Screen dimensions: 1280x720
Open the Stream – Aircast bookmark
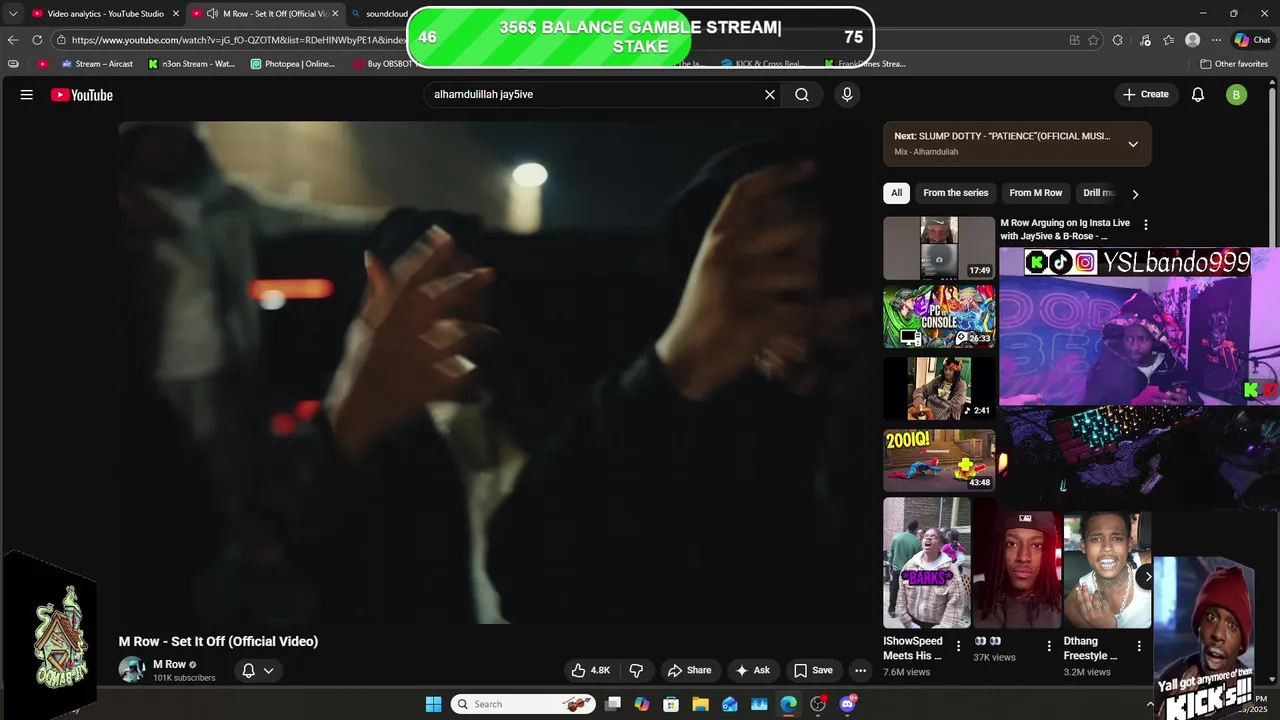click(97, 64)
